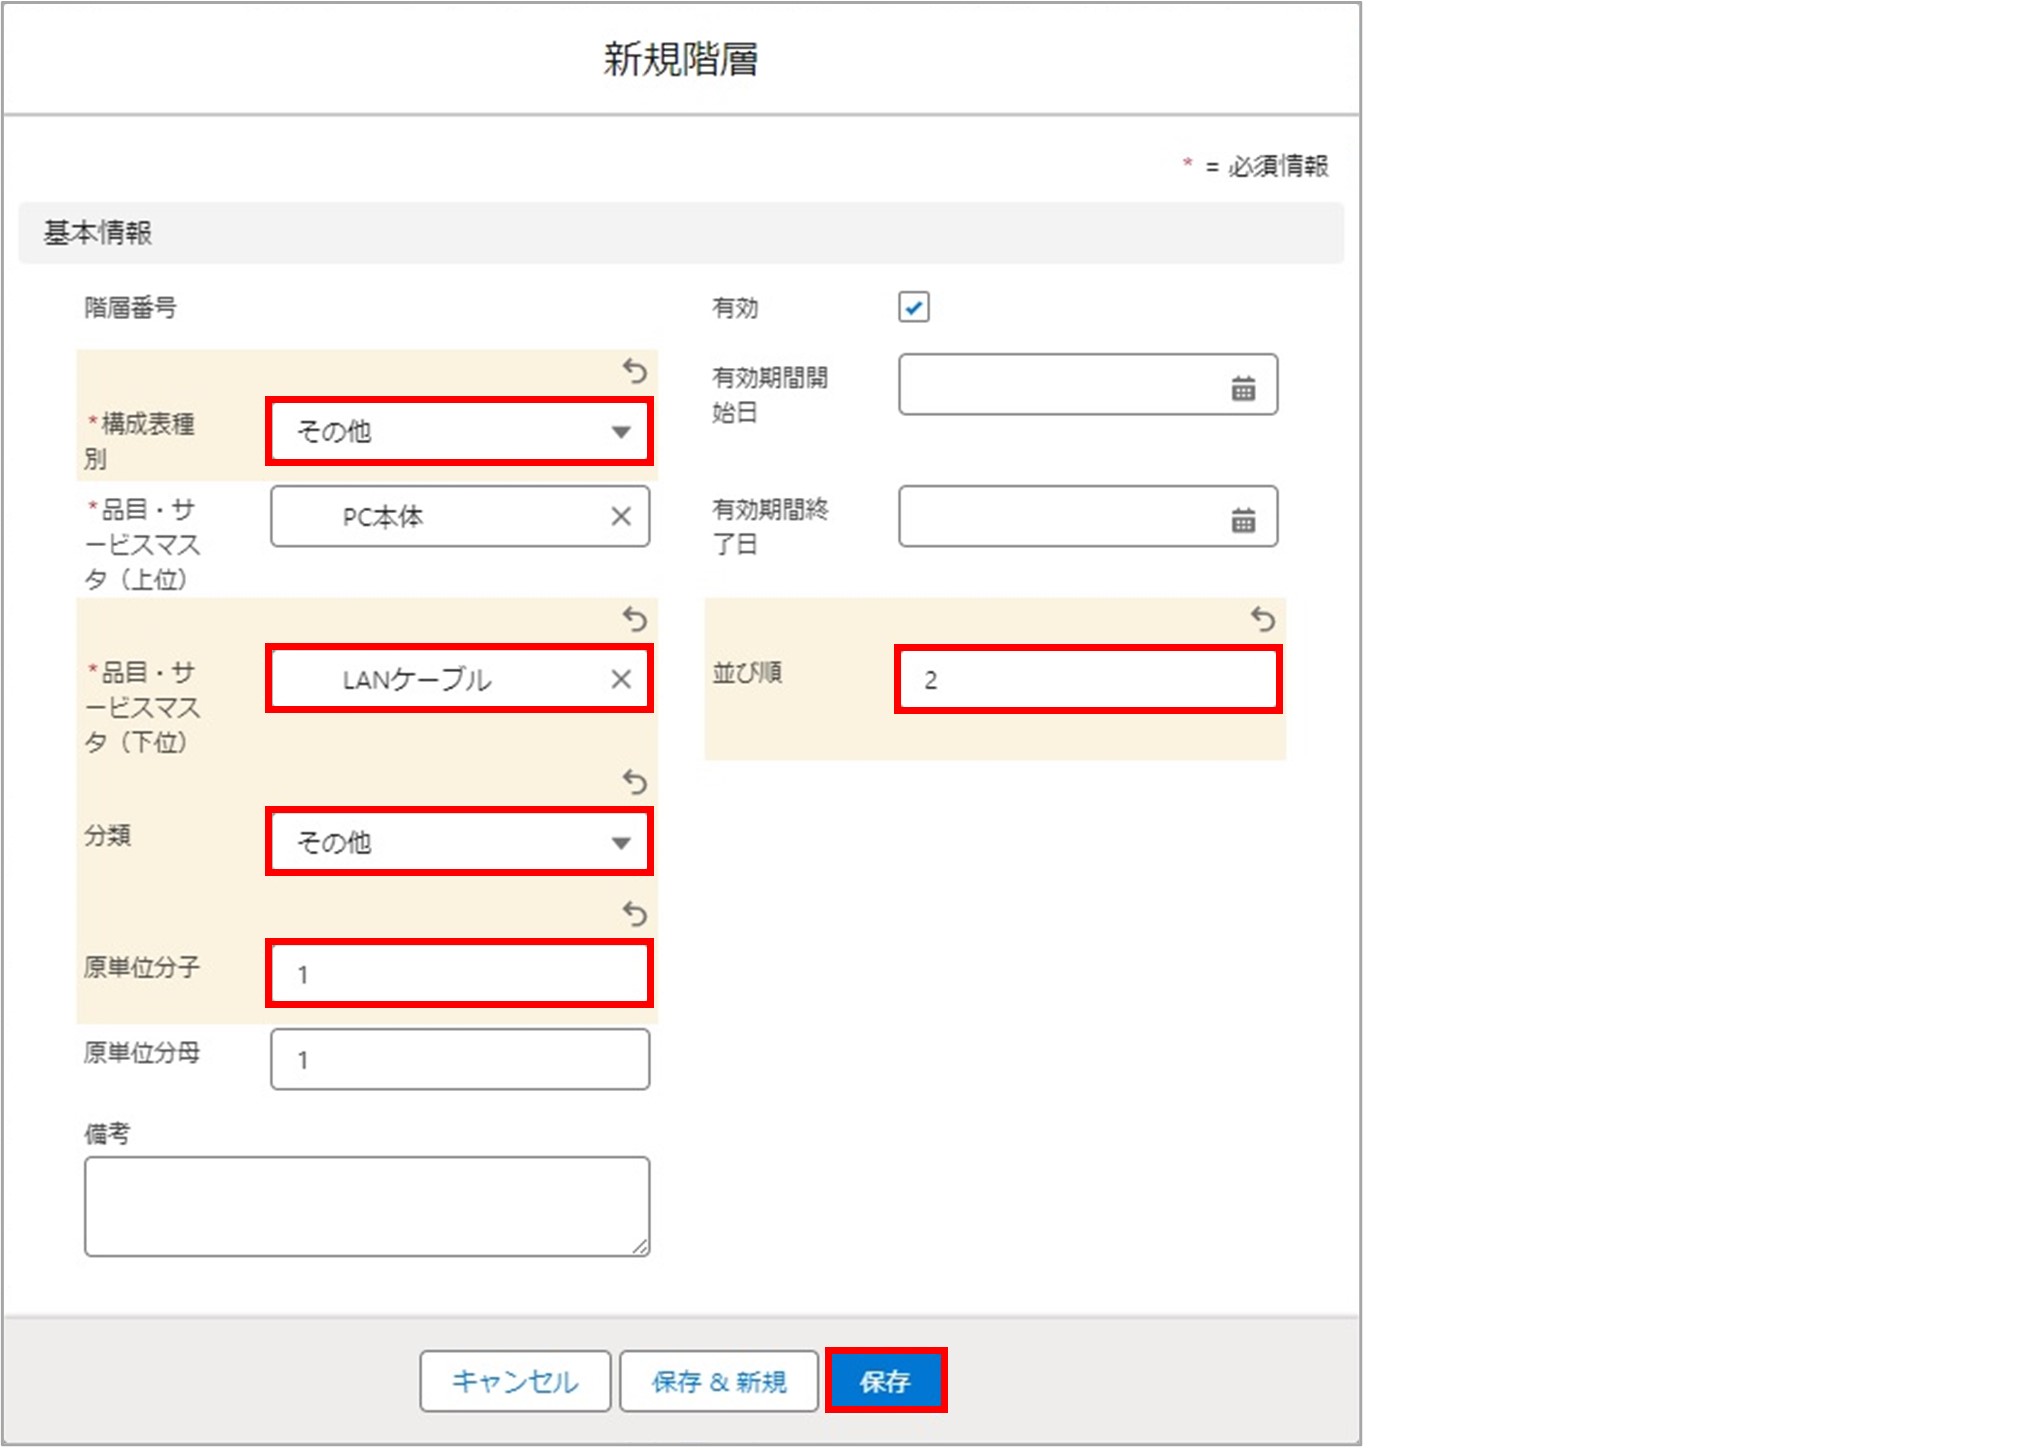Open calendar for 有効期間終了日
The height and width of the screenshot is (1452, 2027).
point(1242,520)
